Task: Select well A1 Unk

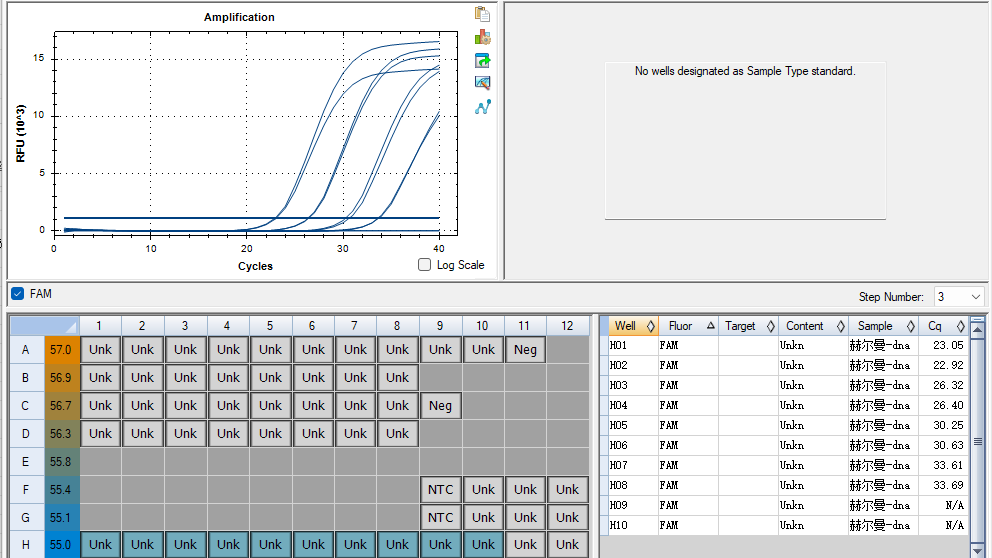Action: [100, 350]
